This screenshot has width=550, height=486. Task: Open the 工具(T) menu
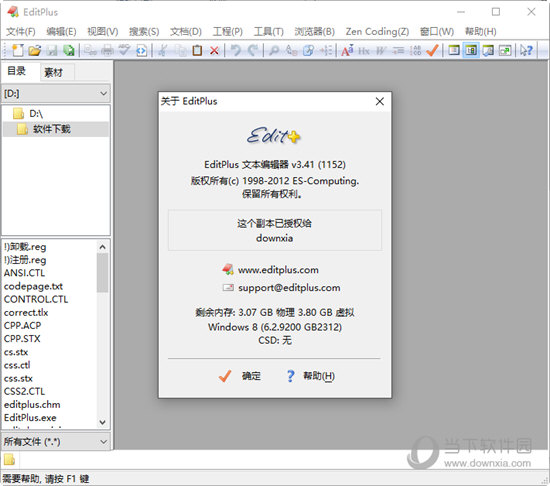coord(268,32)
